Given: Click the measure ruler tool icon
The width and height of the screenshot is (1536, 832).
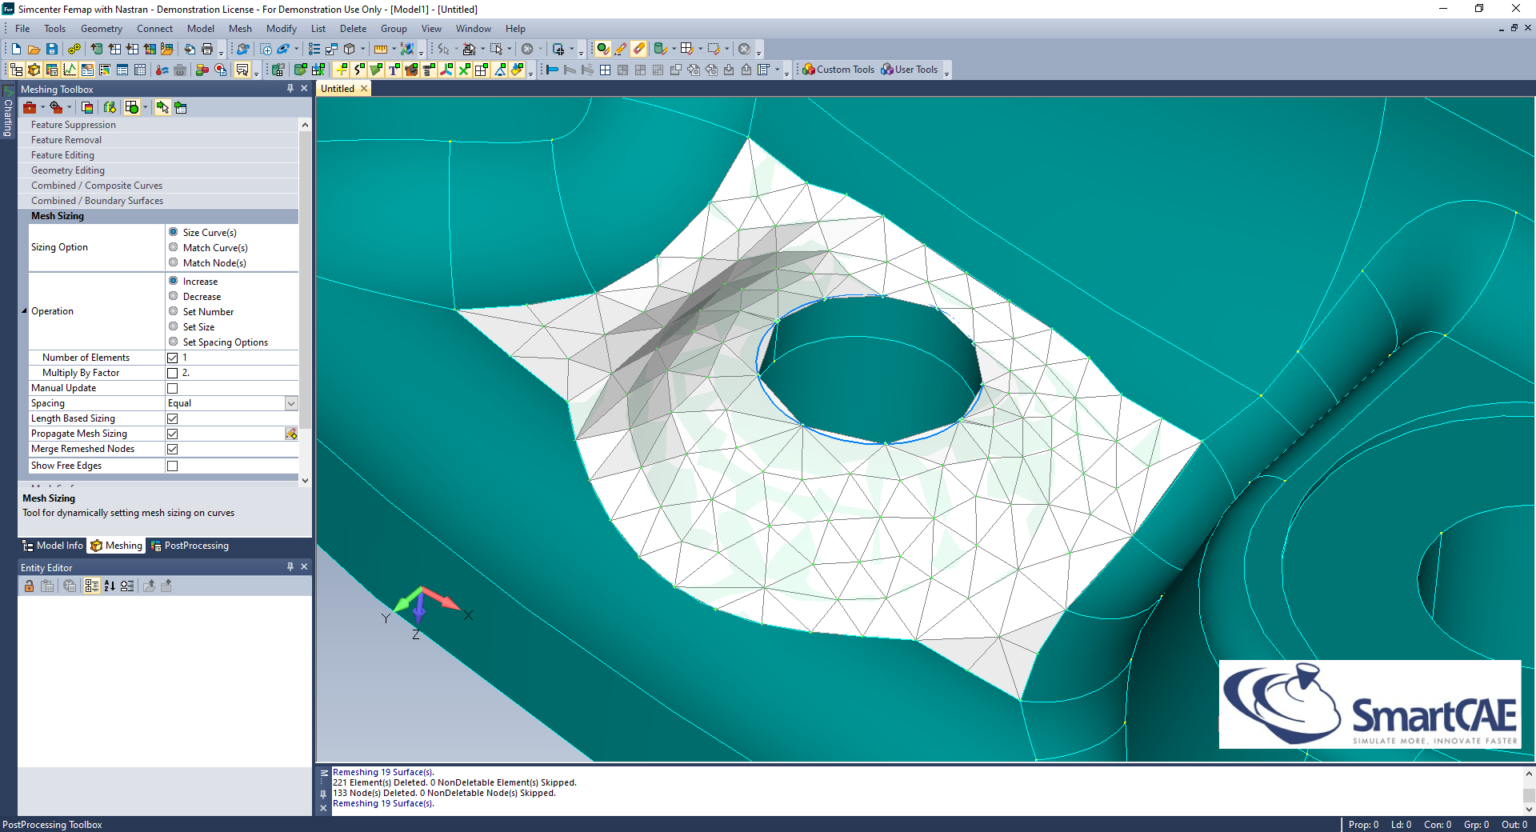Looking at the screenshot, I should (380, 49).
